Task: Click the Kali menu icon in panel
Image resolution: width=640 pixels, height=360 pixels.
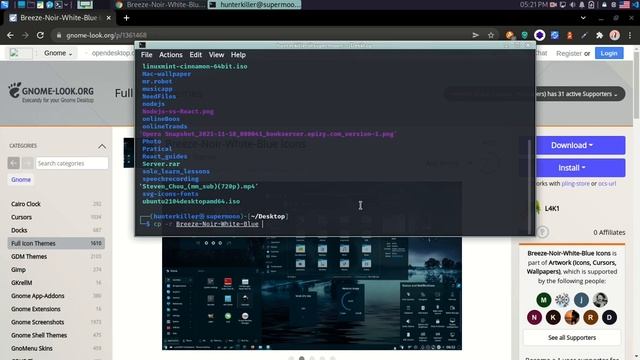Action: coord(4,5)
